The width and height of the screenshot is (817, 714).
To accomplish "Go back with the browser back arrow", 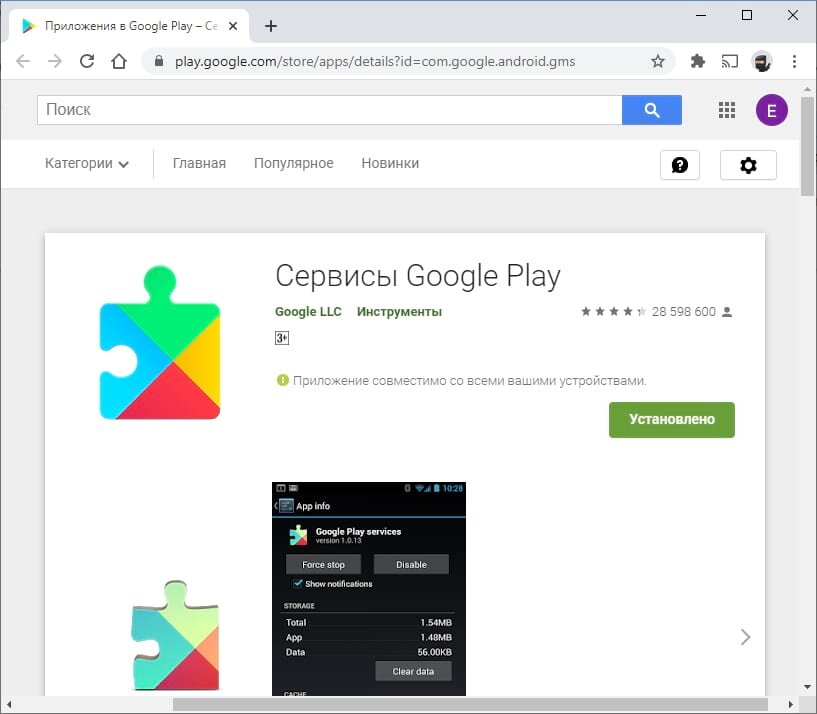I will (x=23, y=61).
